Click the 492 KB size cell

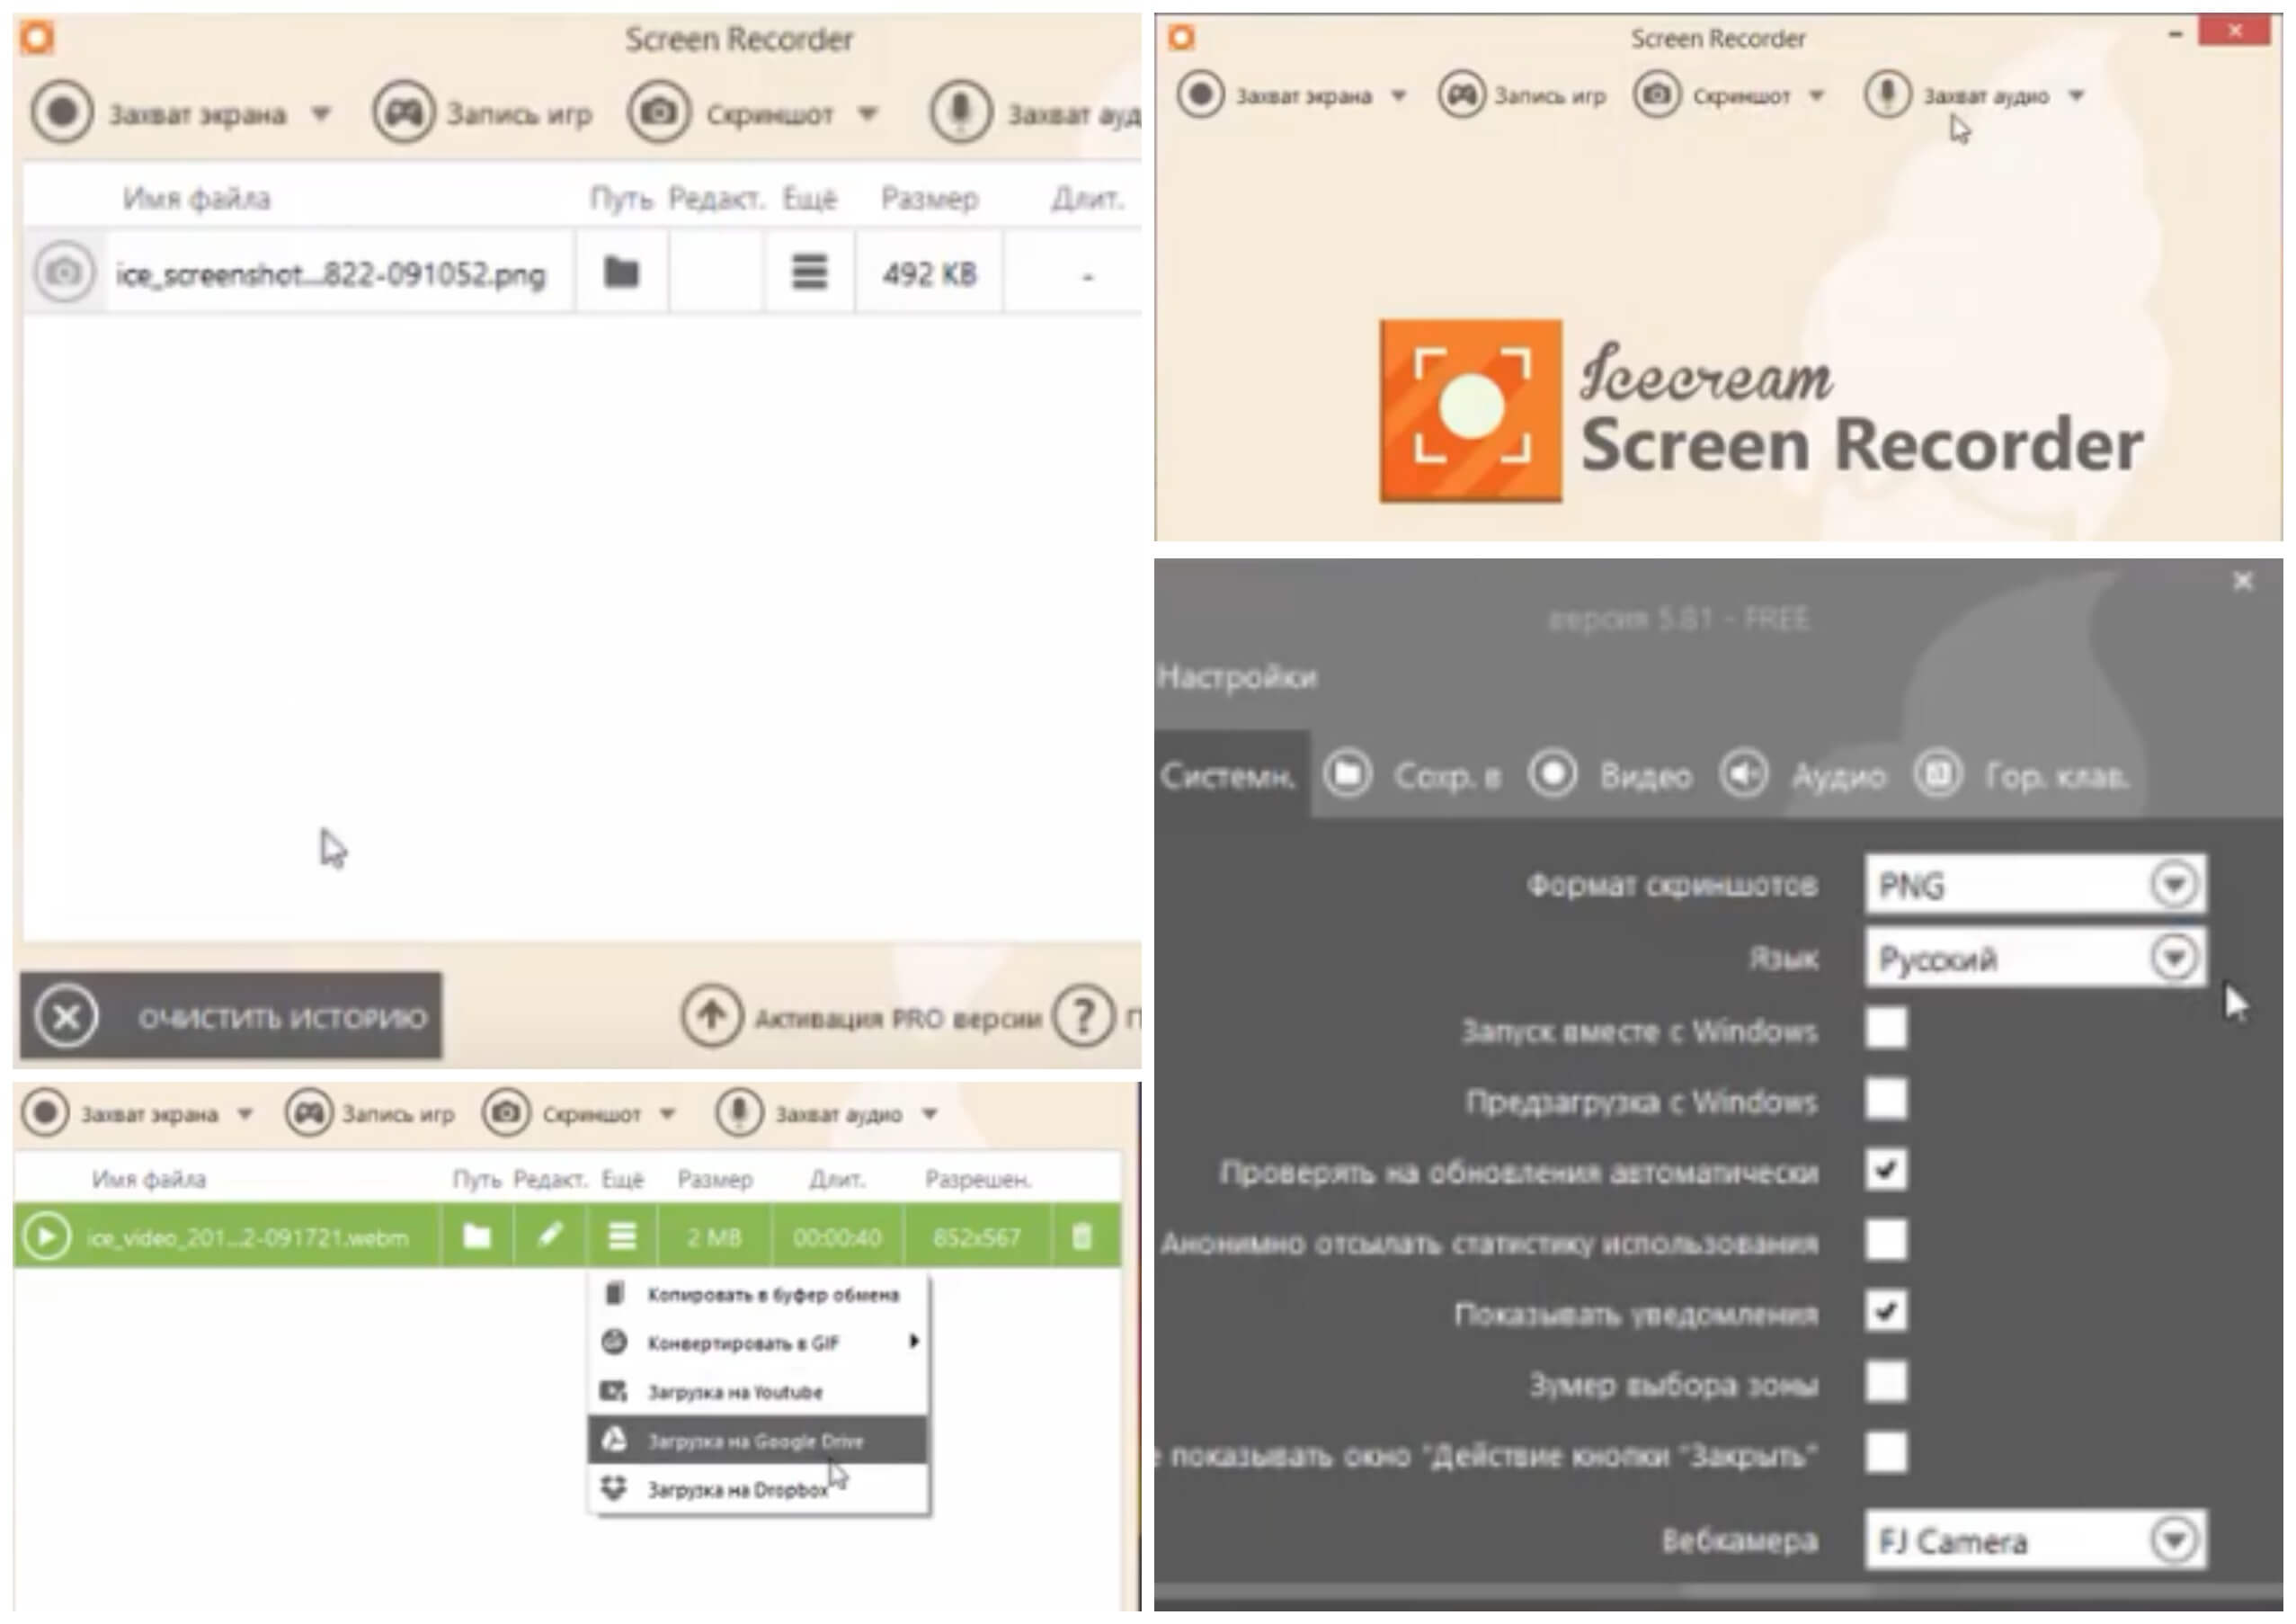point(929,273)
